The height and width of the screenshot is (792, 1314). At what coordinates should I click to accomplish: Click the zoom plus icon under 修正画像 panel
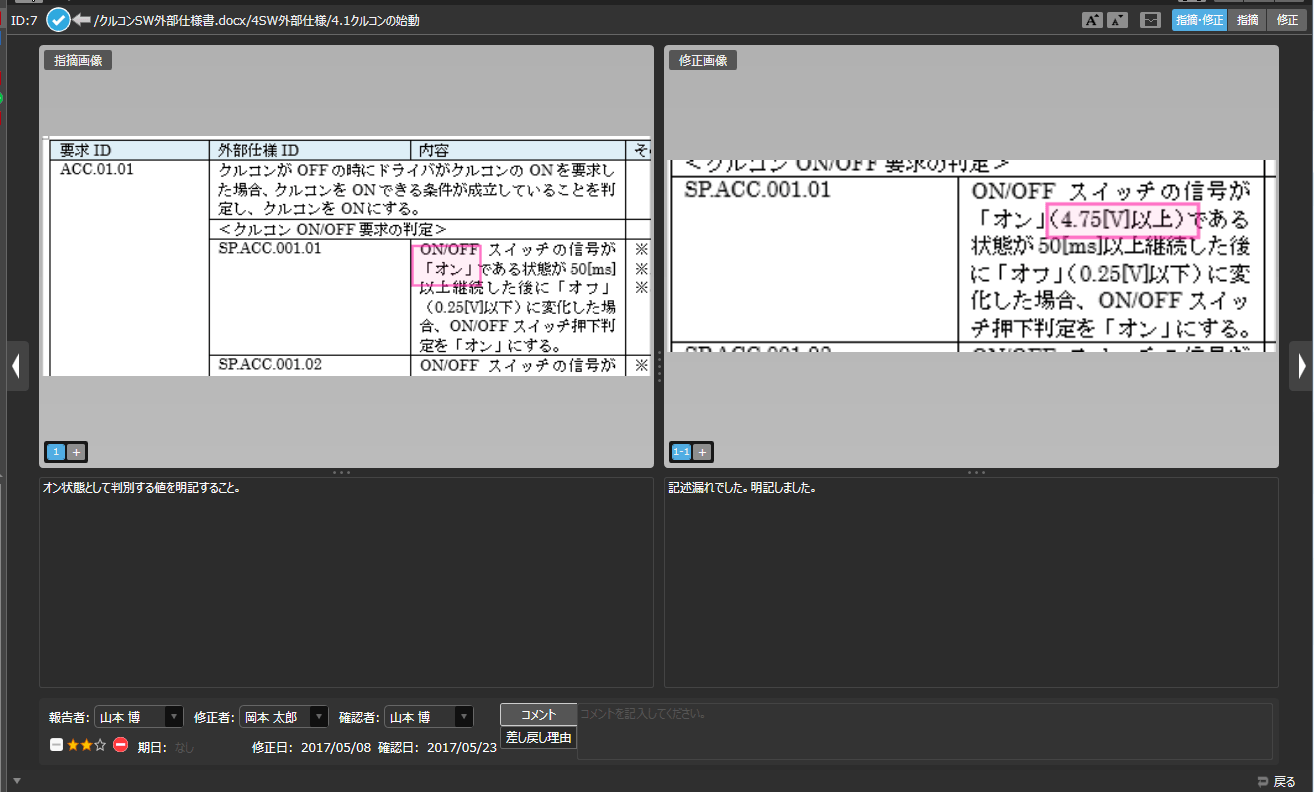703,451
